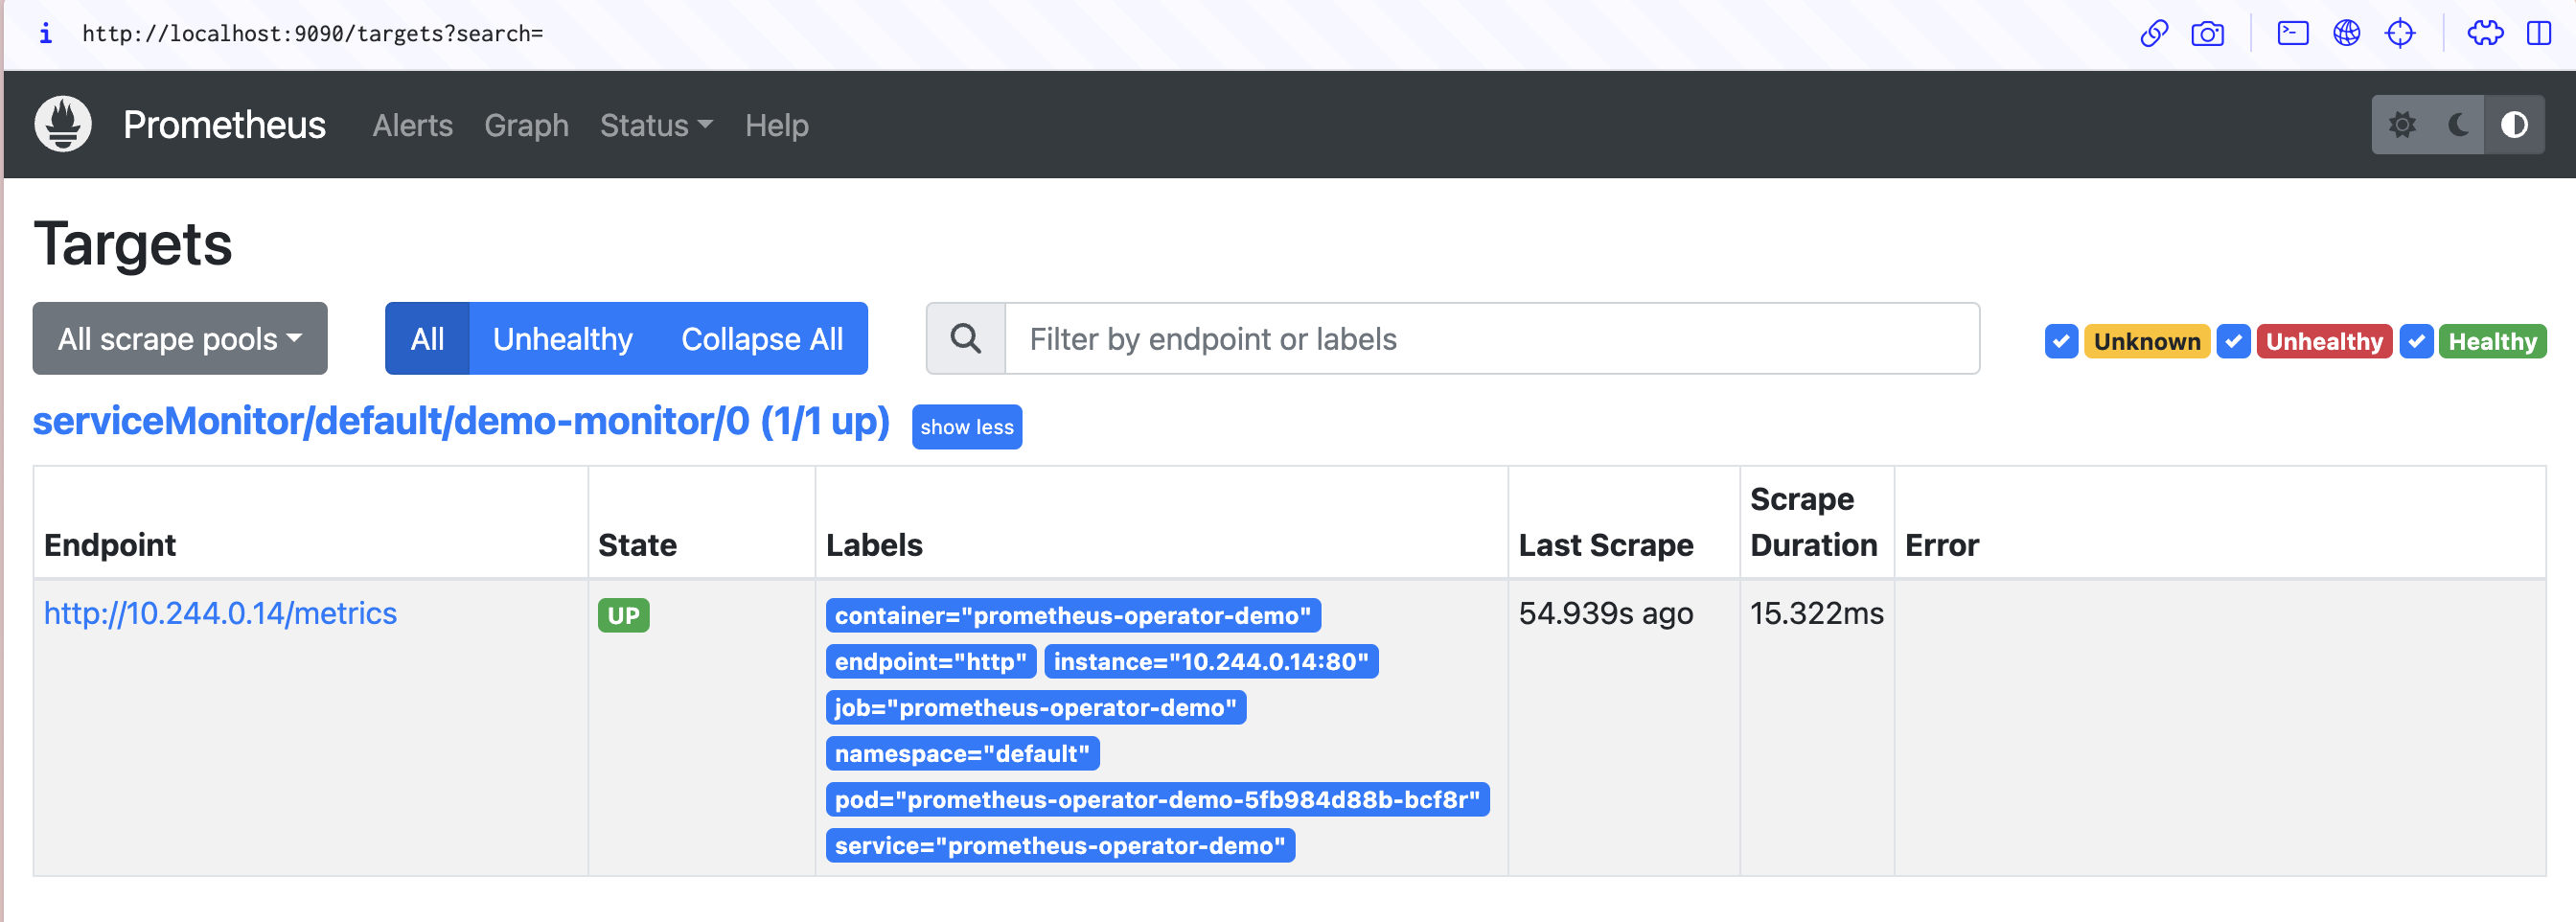Open the http://10.244.0.14/metrics endpoint link
The height and width of the screenshot is (922, 2576).
(220, 613)
